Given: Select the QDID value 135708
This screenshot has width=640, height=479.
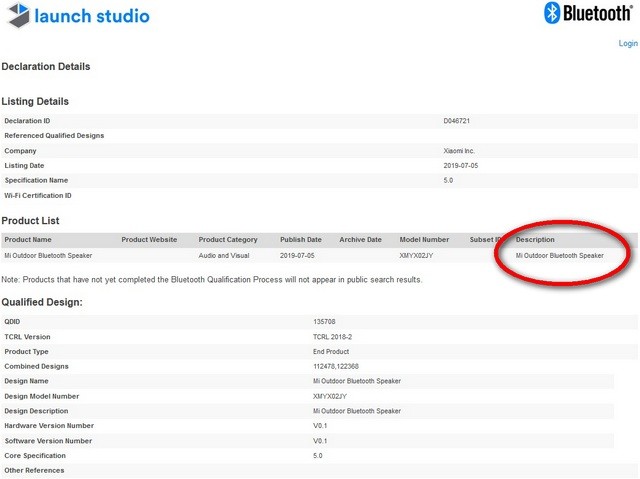Looking at the screenshot, I should click(x=324, y=322).
